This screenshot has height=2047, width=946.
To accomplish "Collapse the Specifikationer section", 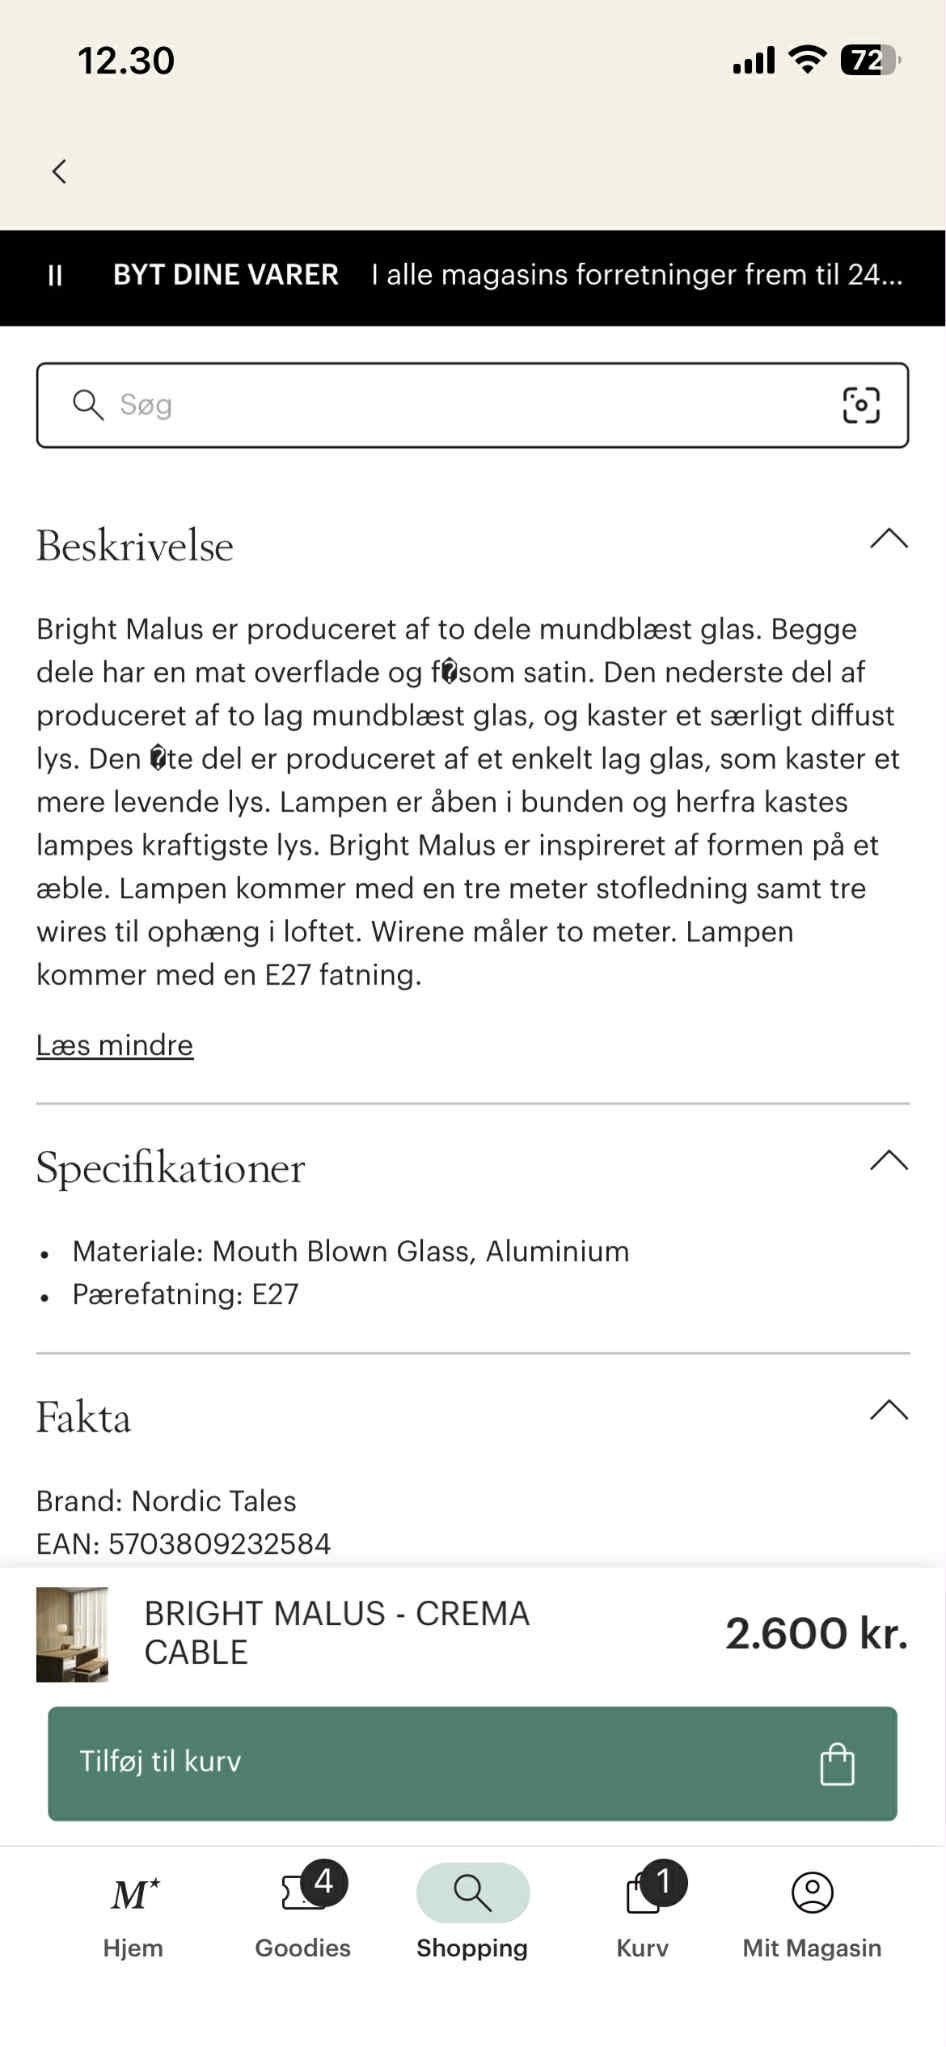I will [x=888, y=1161].
